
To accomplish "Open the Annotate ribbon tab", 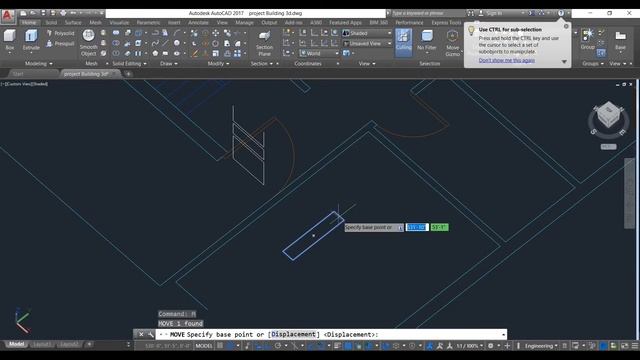I will coord(198,22).
